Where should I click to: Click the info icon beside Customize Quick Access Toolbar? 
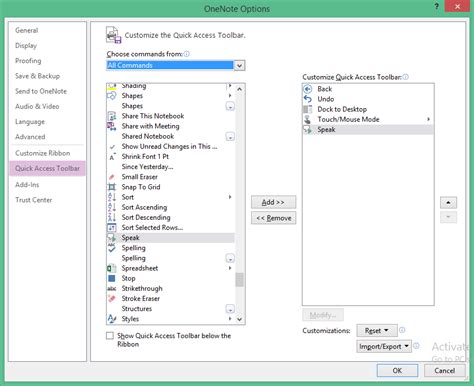[x=405, y=77]
